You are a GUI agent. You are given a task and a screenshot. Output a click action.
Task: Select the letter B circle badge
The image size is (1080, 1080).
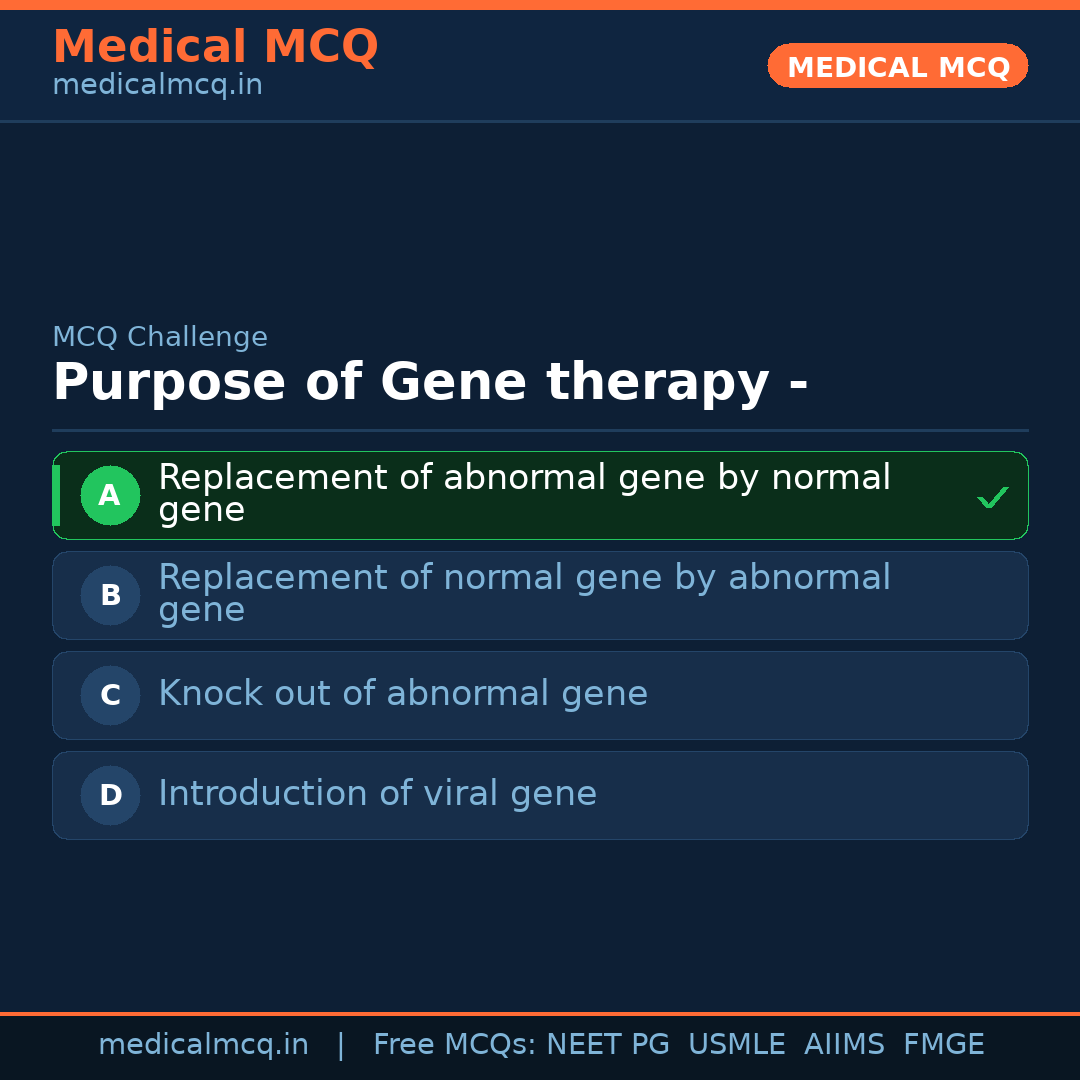tap(110, 595)
